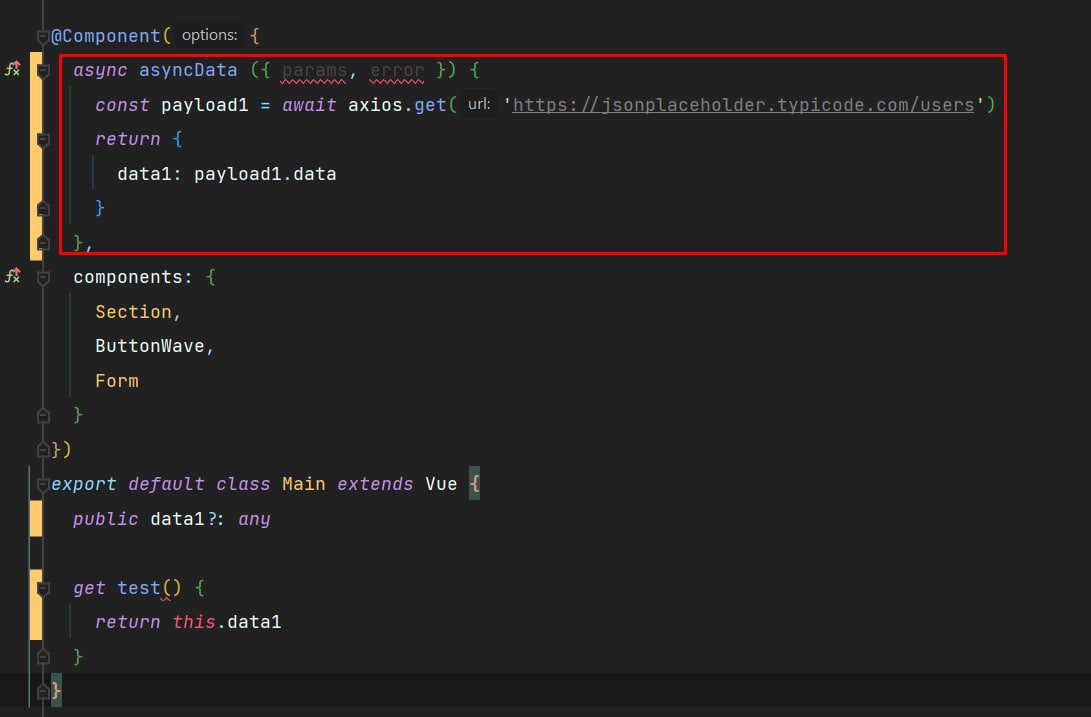Viewport: 1091px width, 717px height.
Task: Click the 'get' method after axios
Action: (x=430, y=105)
